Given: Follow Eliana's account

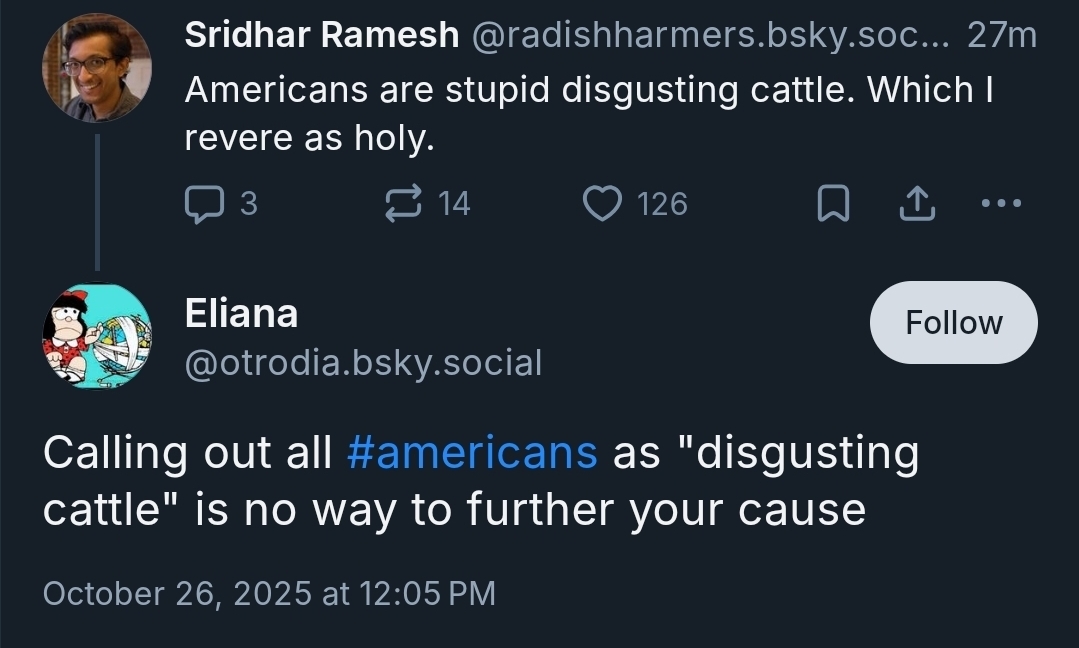Looking at the screenshot, I should 953,322.
